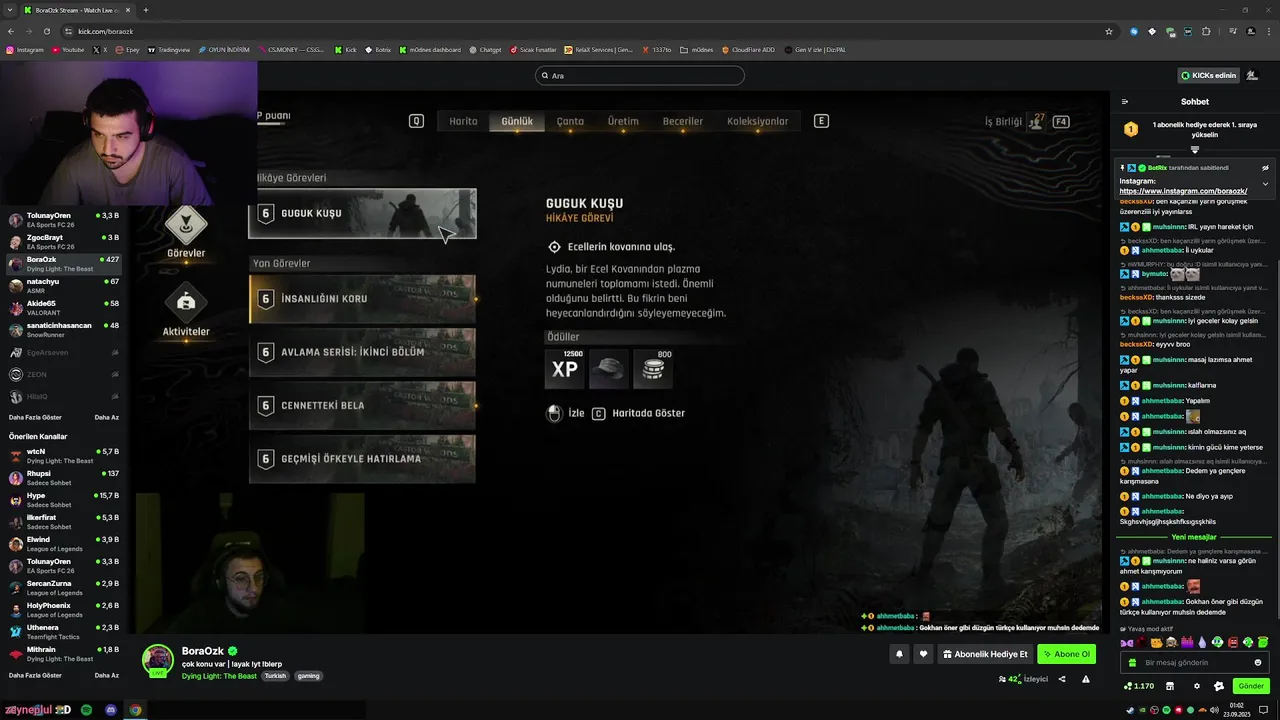Select AVLAMA SERİSİ: İKİNCİ BÖLÜM quest
The height and width of the screenshot is (720, 1280).
tap(362, 352)
